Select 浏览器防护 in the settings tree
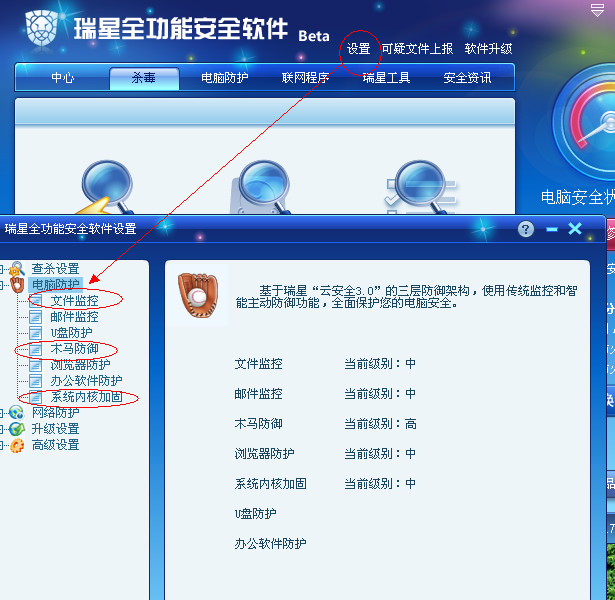This screenshot has width=615, height=600. 80,365
